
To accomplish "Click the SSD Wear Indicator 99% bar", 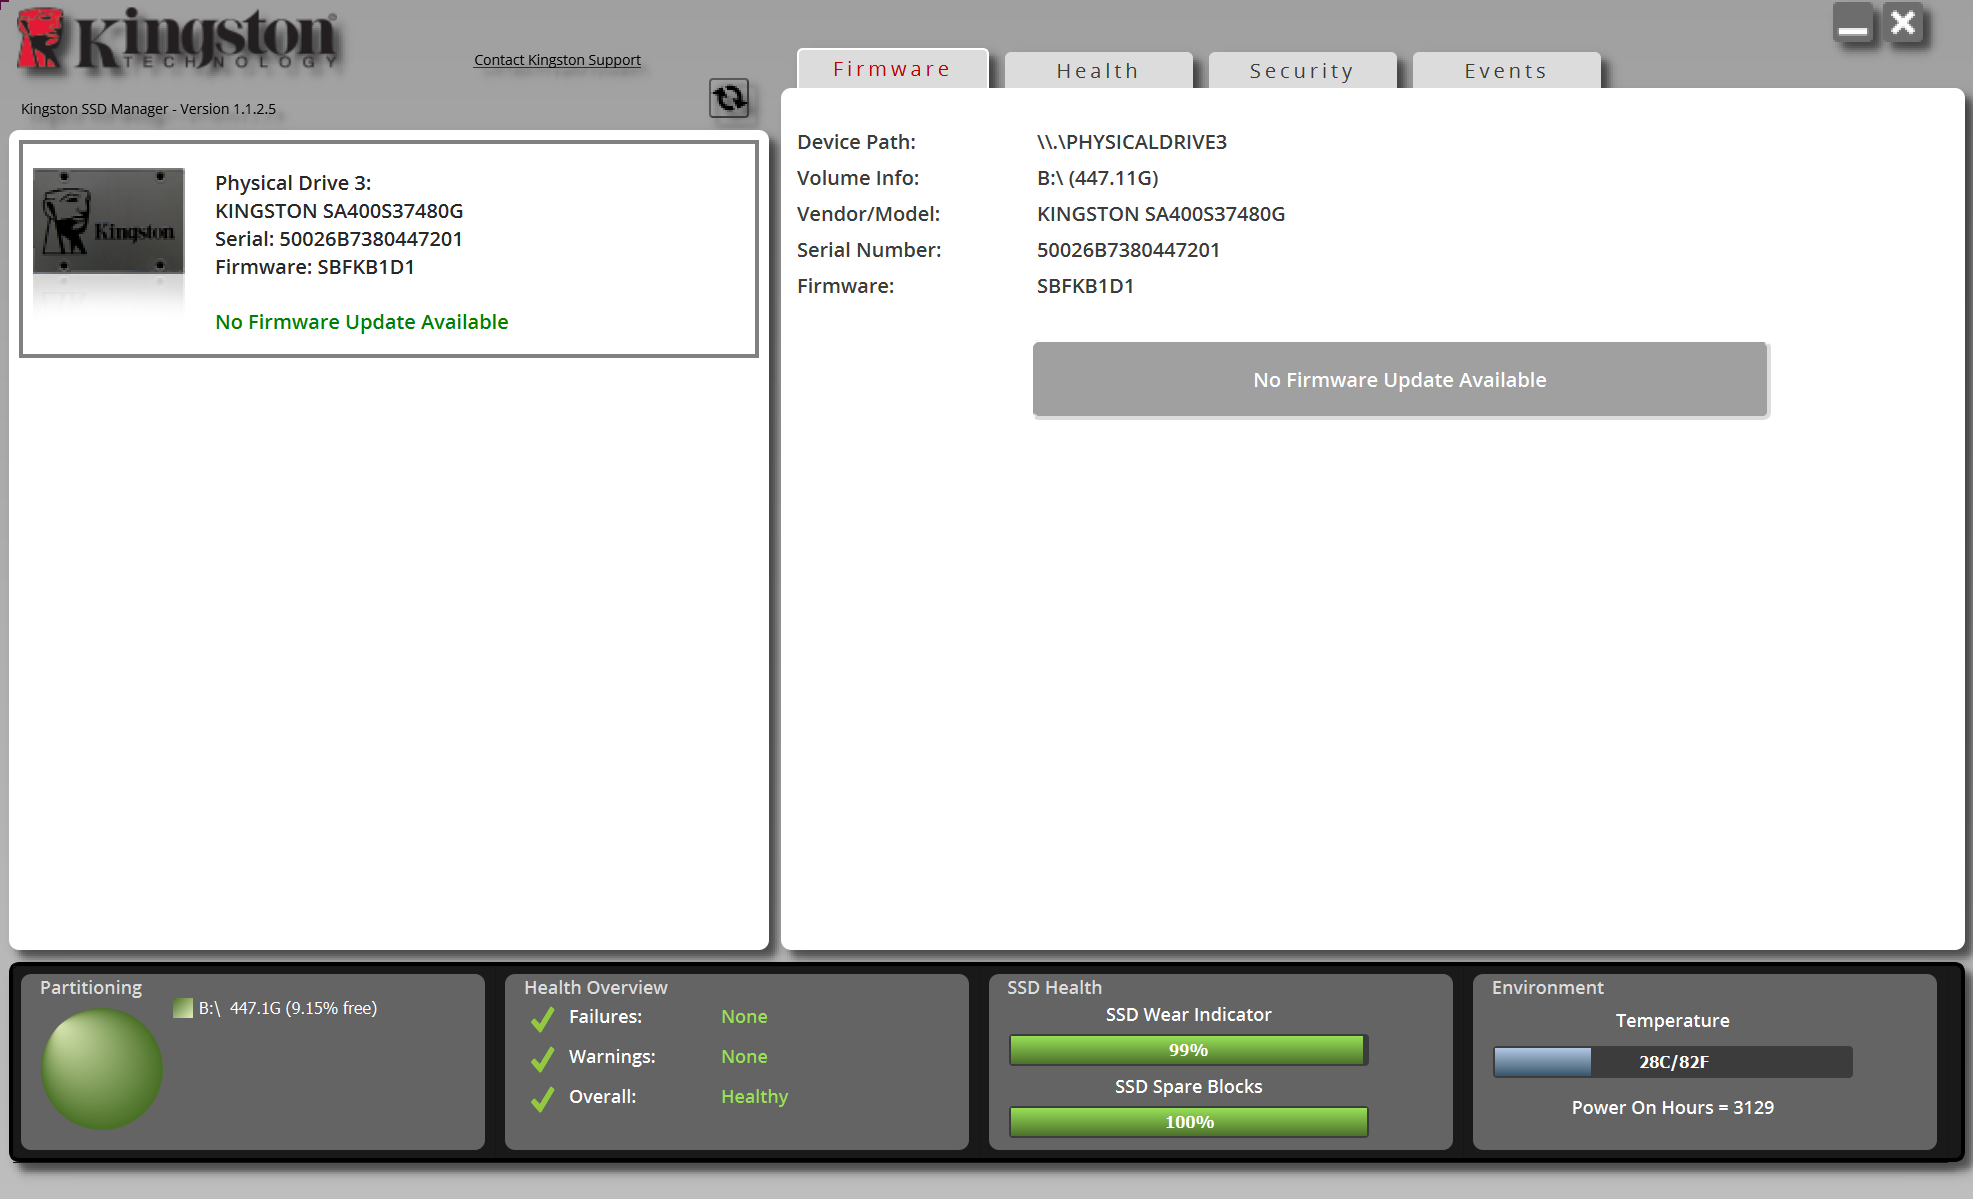I will click(x=1188, y=1050).
